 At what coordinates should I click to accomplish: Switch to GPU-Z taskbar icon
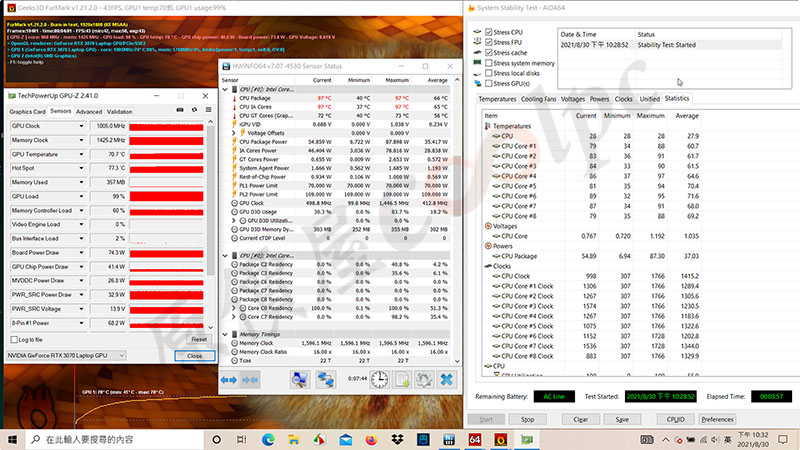(527, 439)
